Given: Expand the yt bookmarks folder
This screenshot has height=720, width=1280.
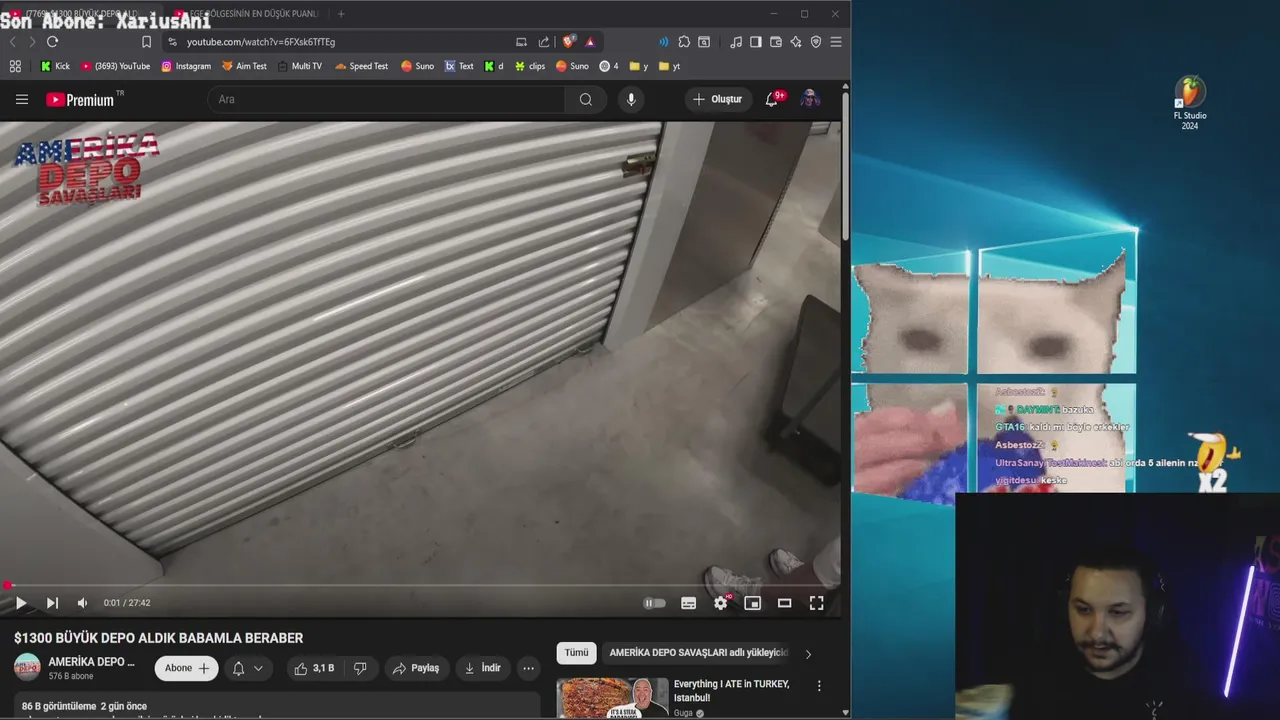Looking at the screenshot, I should [669, 66].
